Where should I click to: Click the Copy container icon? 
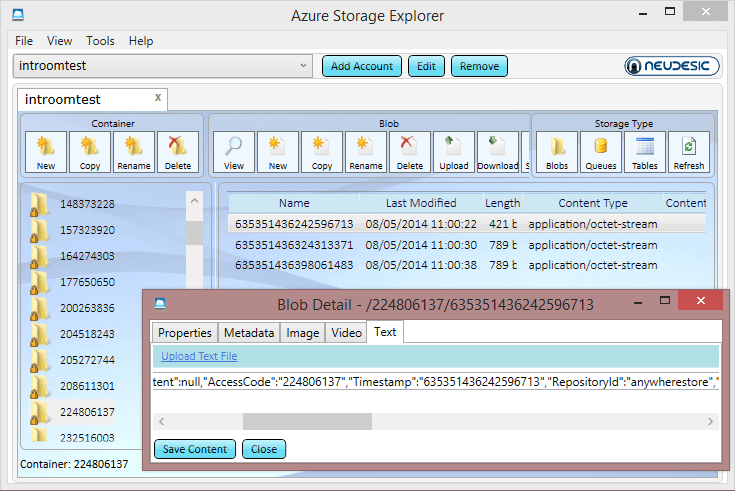coord(90,152)
